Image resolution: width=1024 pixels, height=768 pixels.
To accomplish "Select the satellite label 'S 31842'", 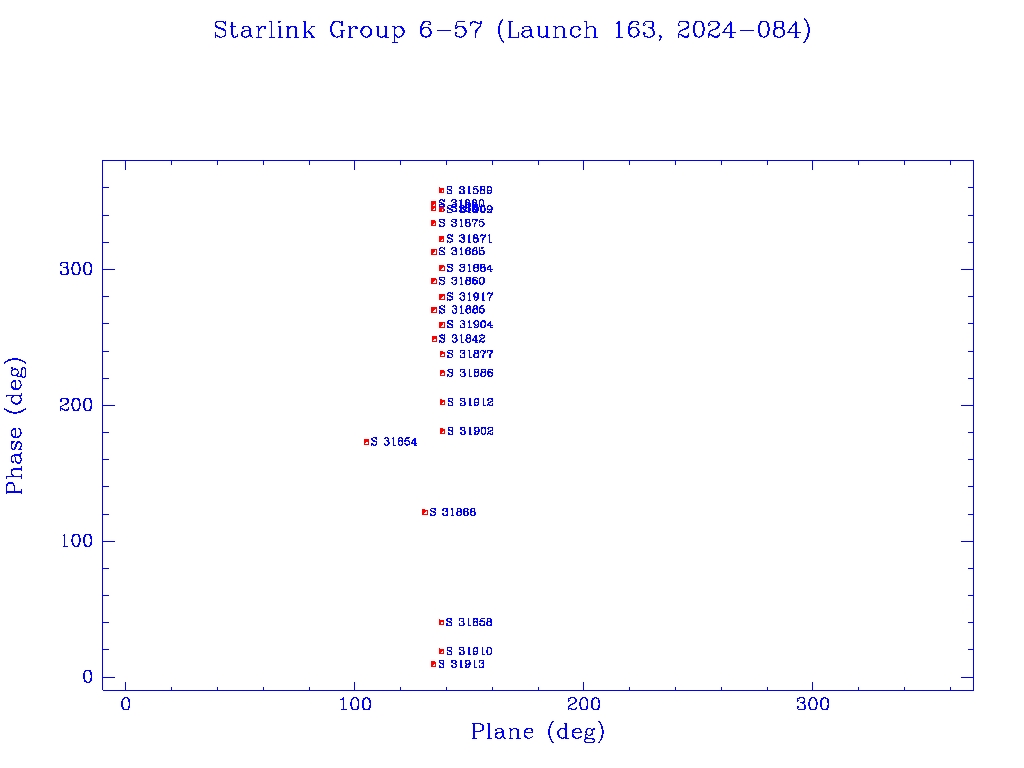I will 462,339.
